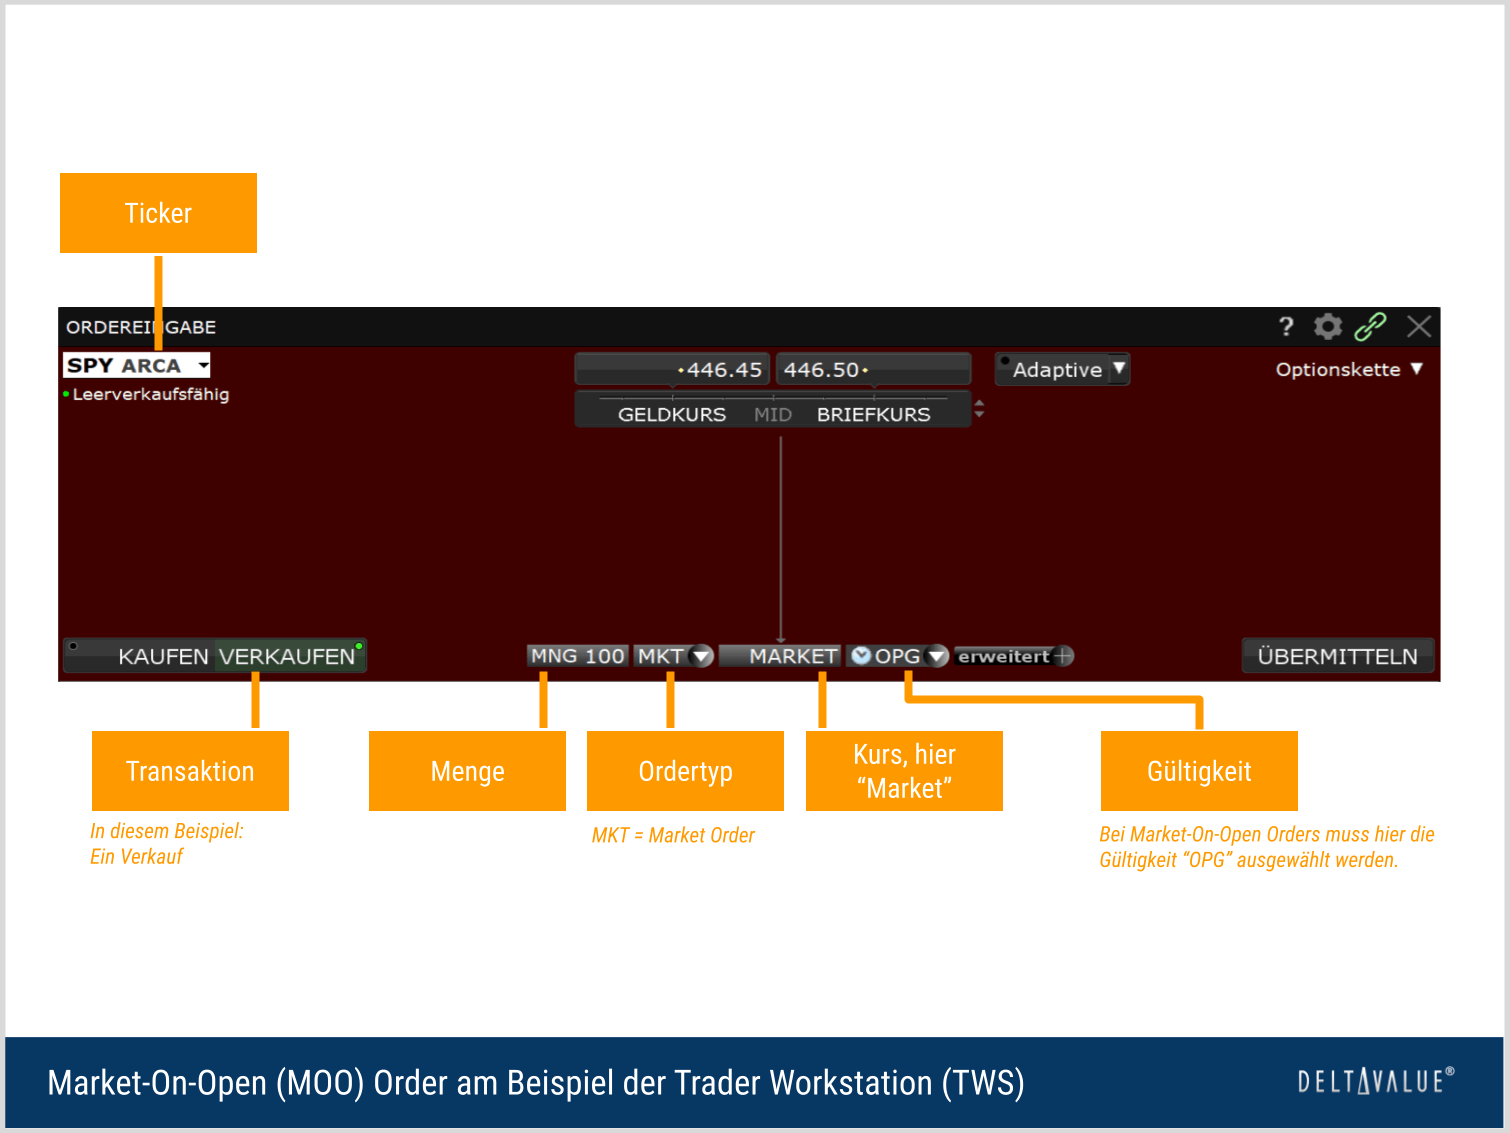
Task: Select MID price option
Action: click(773, 414)
